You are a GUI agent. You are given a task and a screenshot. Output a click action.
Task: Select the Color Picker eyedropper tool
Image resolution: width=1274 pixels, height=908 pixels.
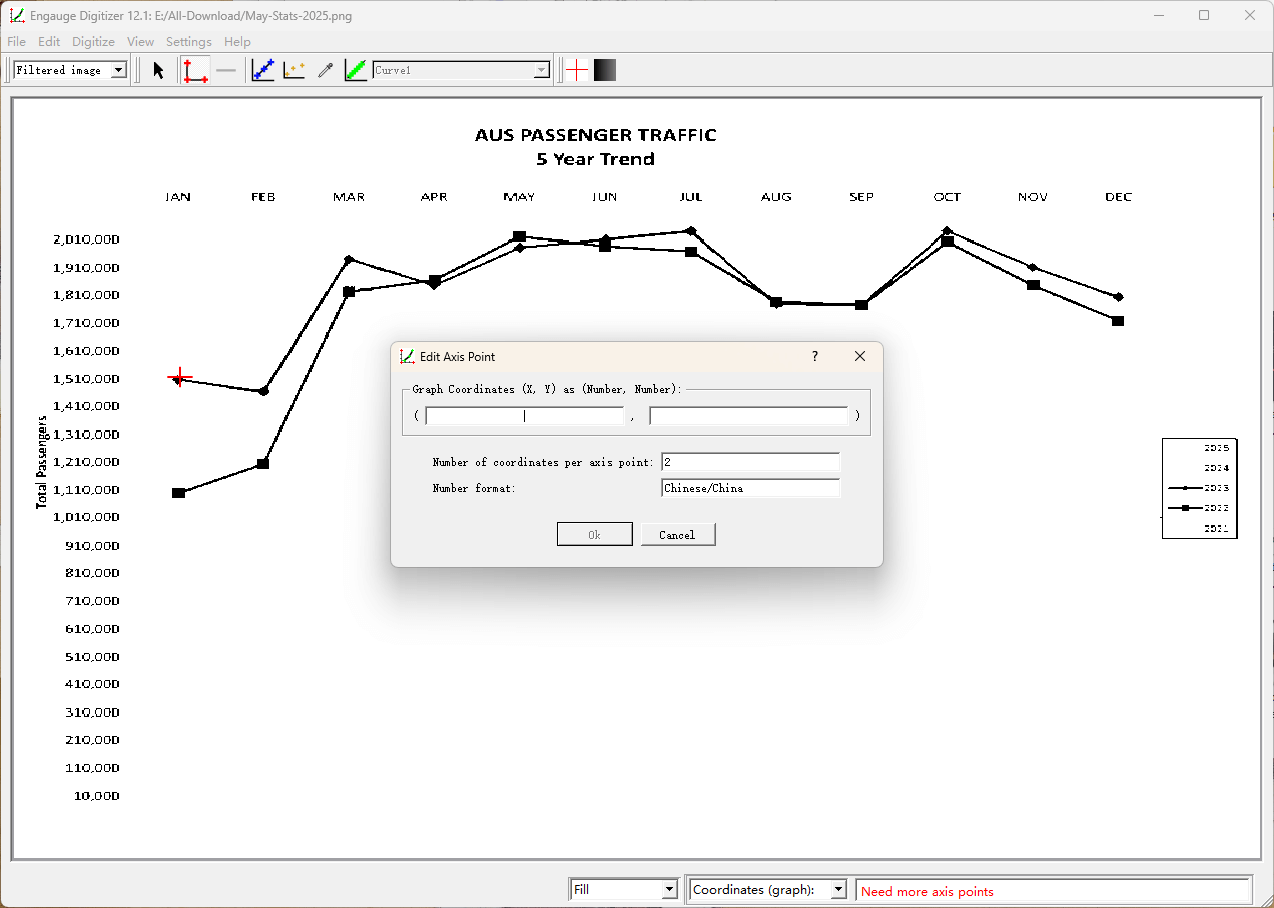click(x=324, y=69)
